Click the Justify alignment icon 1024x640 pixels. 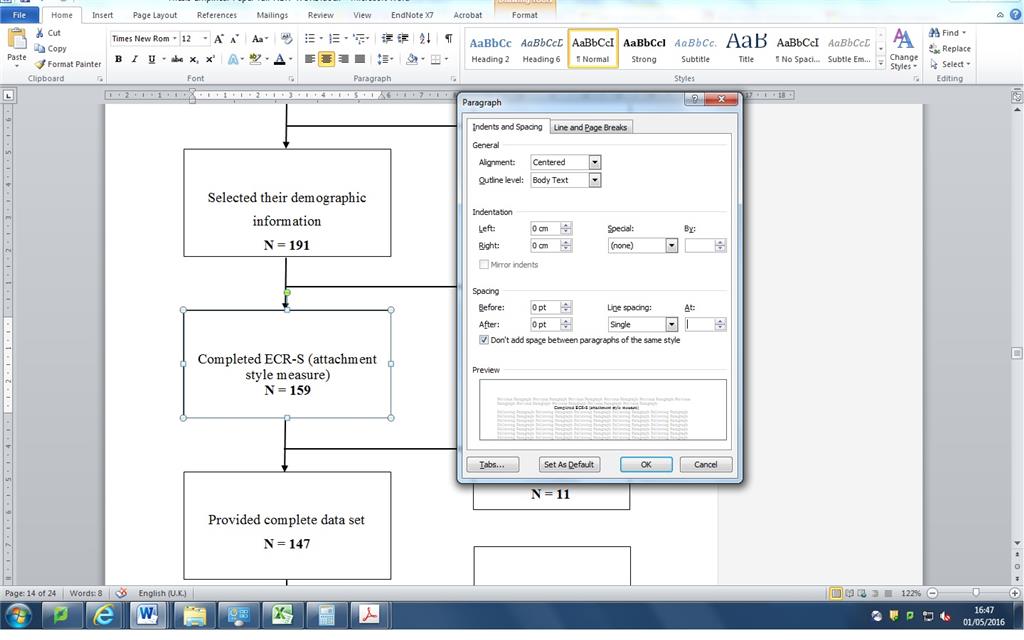[x=359, y=59]
